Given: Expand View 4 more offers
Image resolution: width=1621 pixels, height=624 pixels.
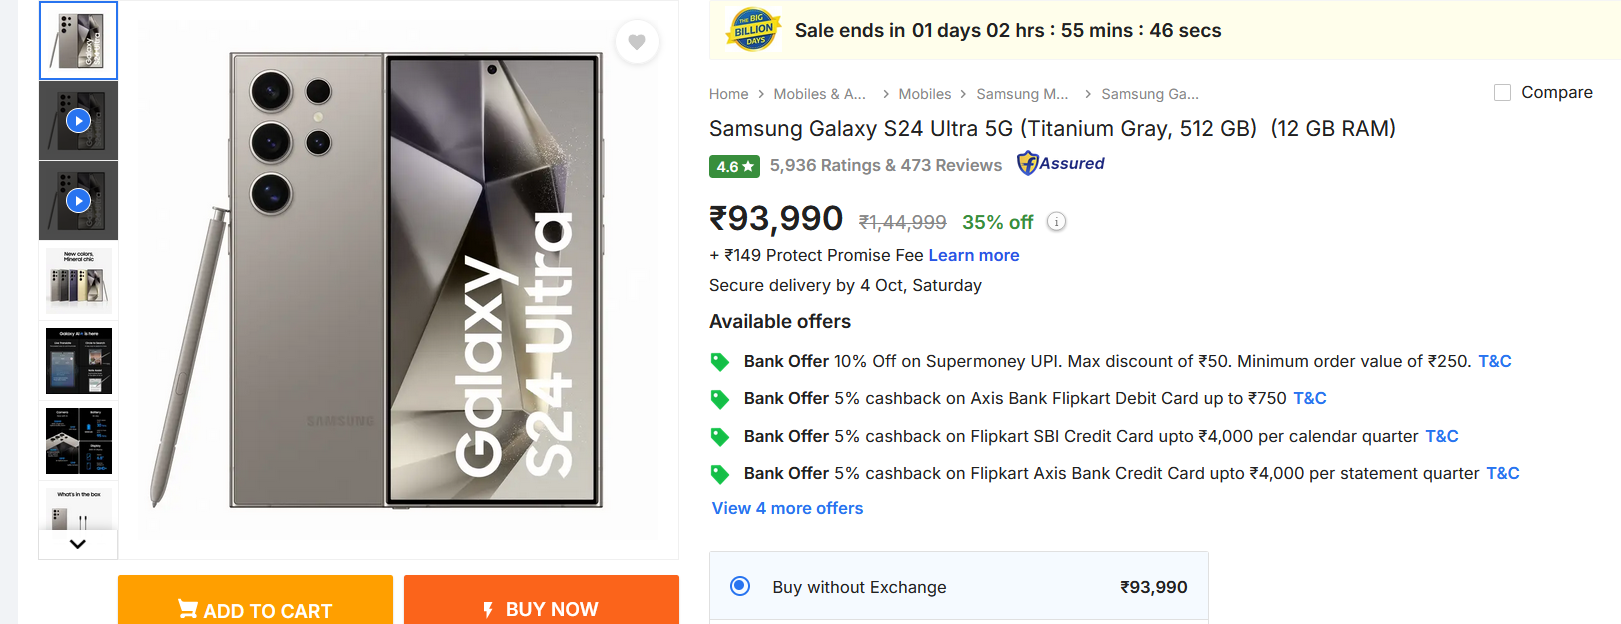Looking at the screenshot, I should (787, 508).
